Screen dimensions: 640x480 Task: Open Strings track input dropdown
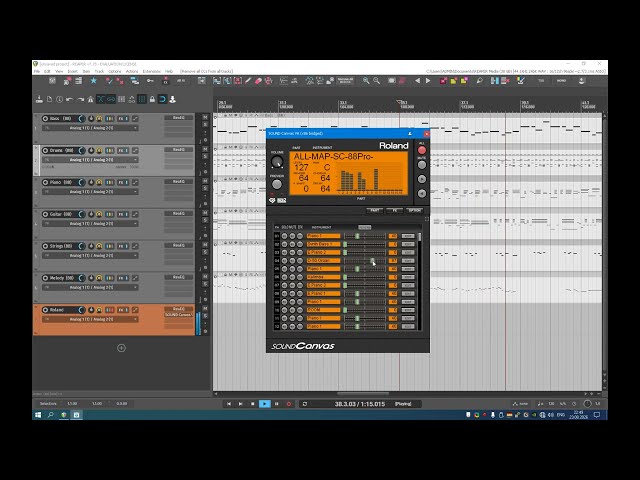90,256
